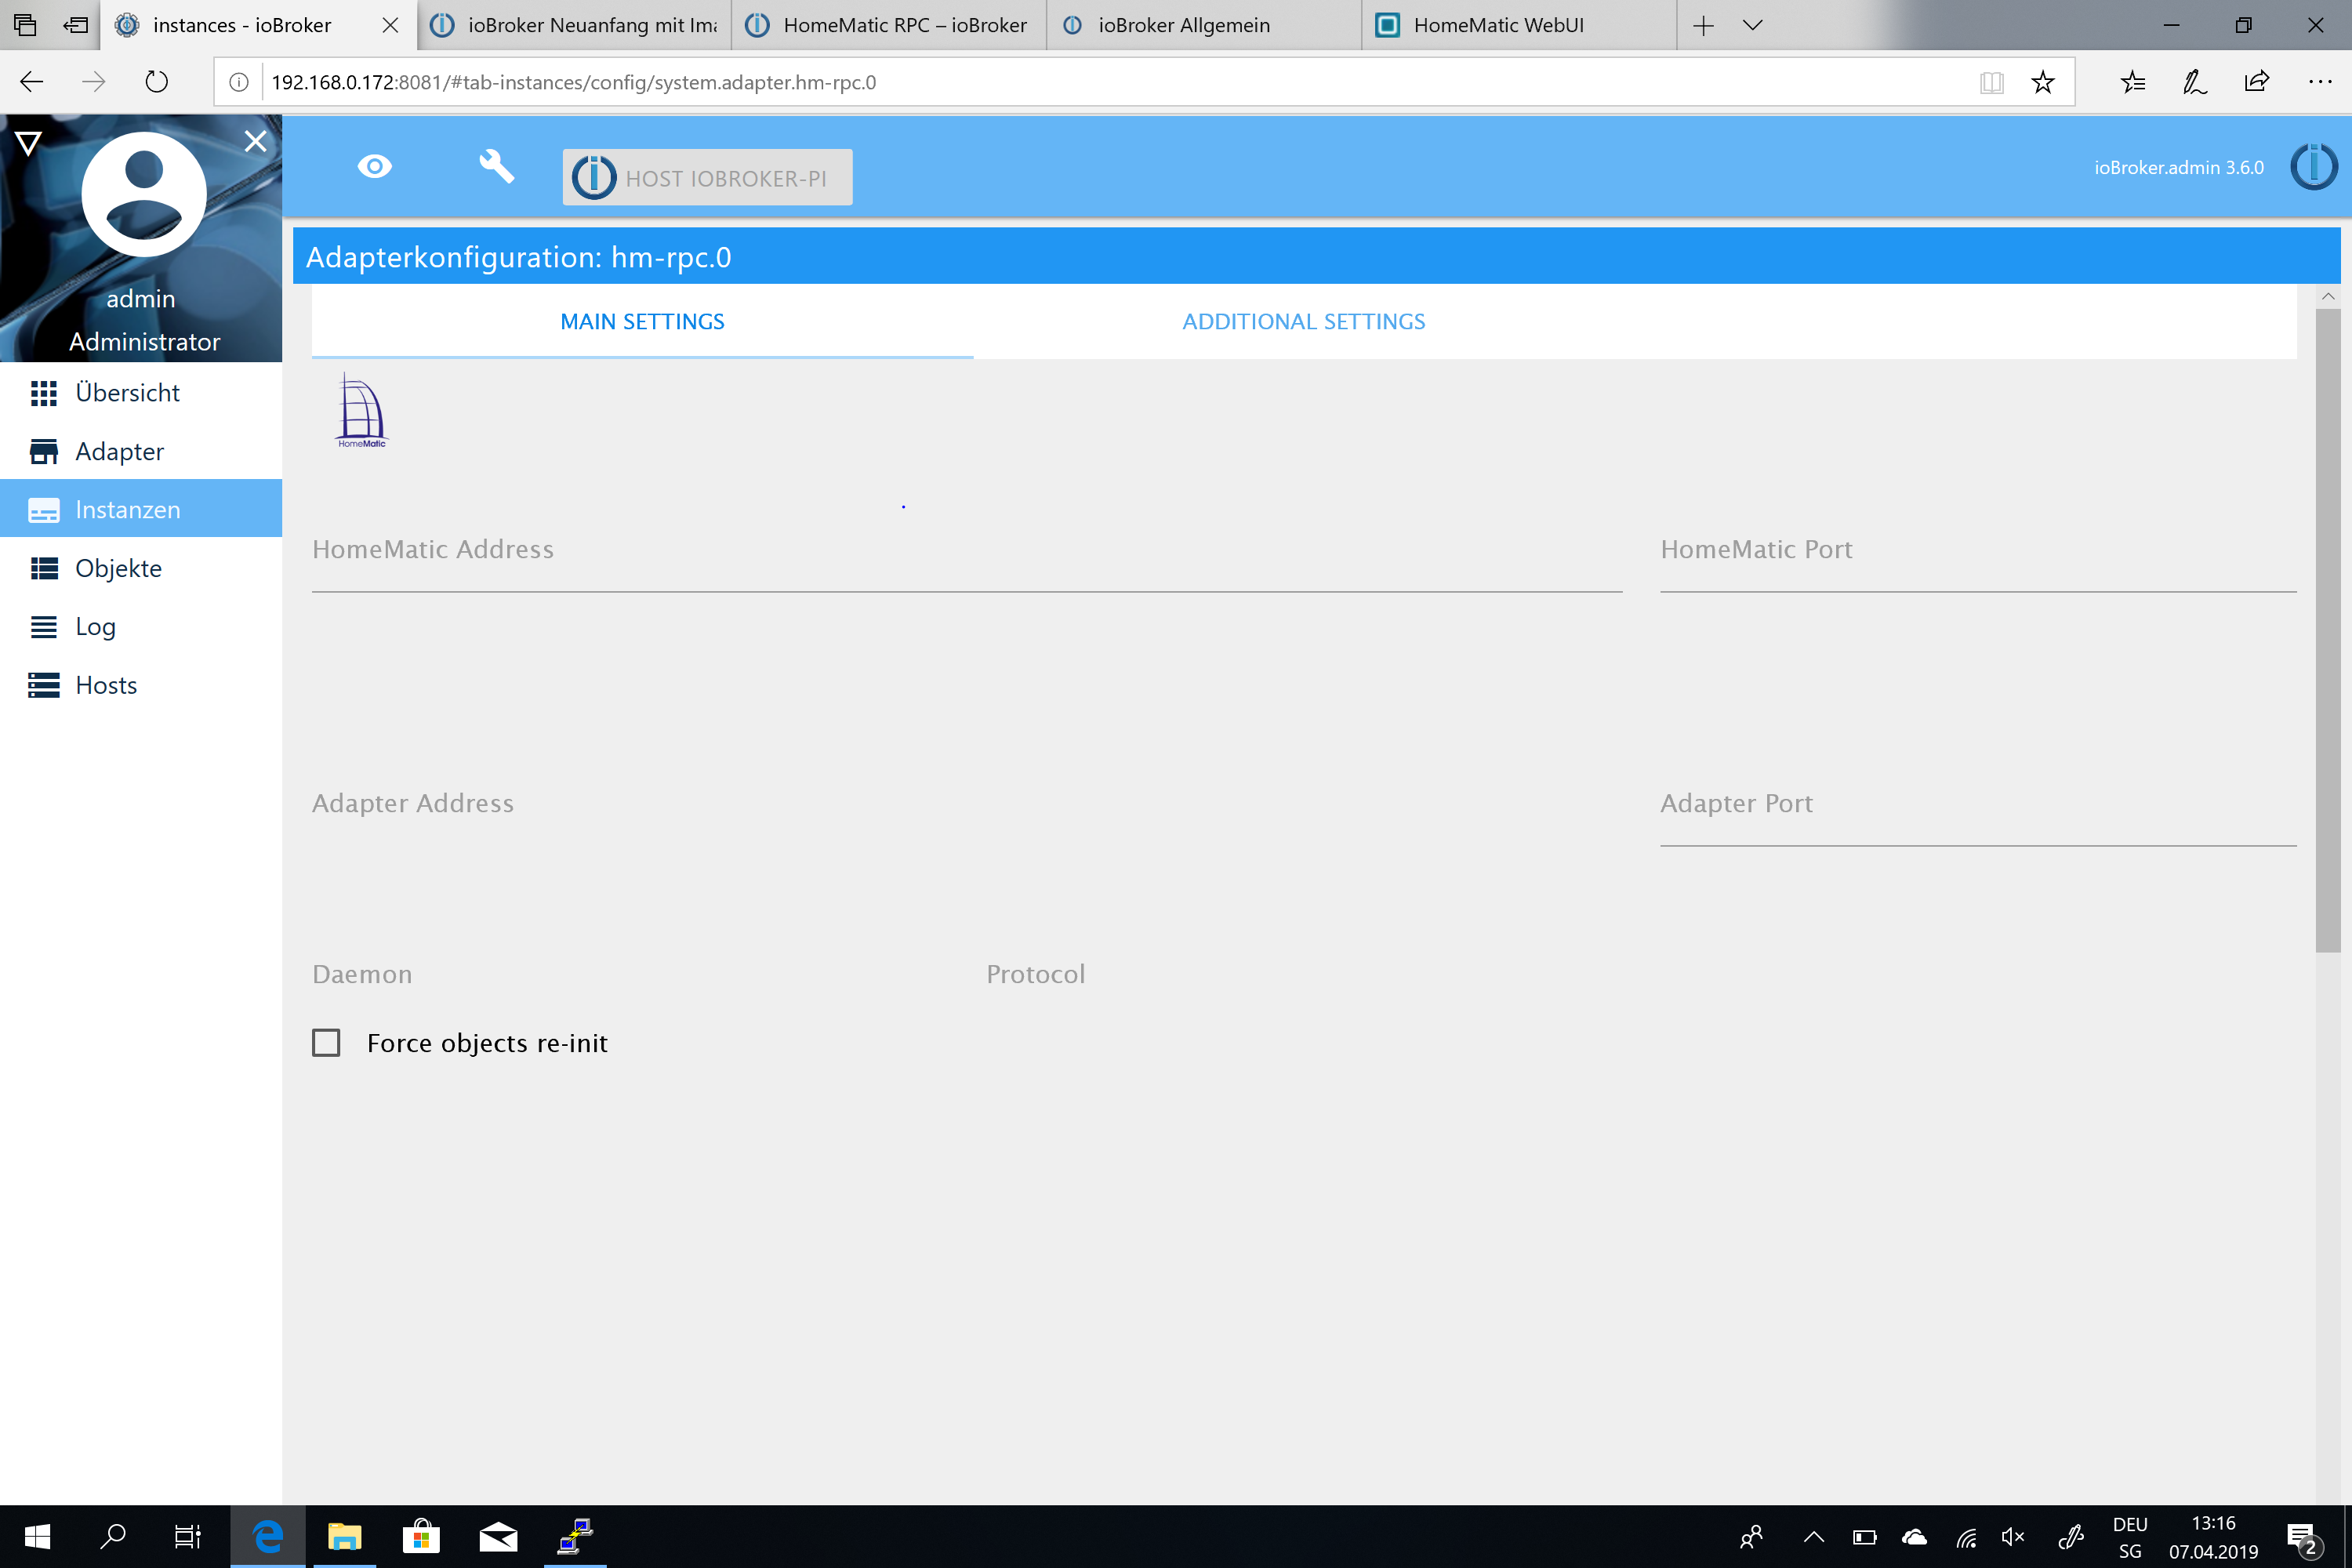Click the HomeMatic Port field
This screenshot has height=1568, width=2352.
point(1977,574)
